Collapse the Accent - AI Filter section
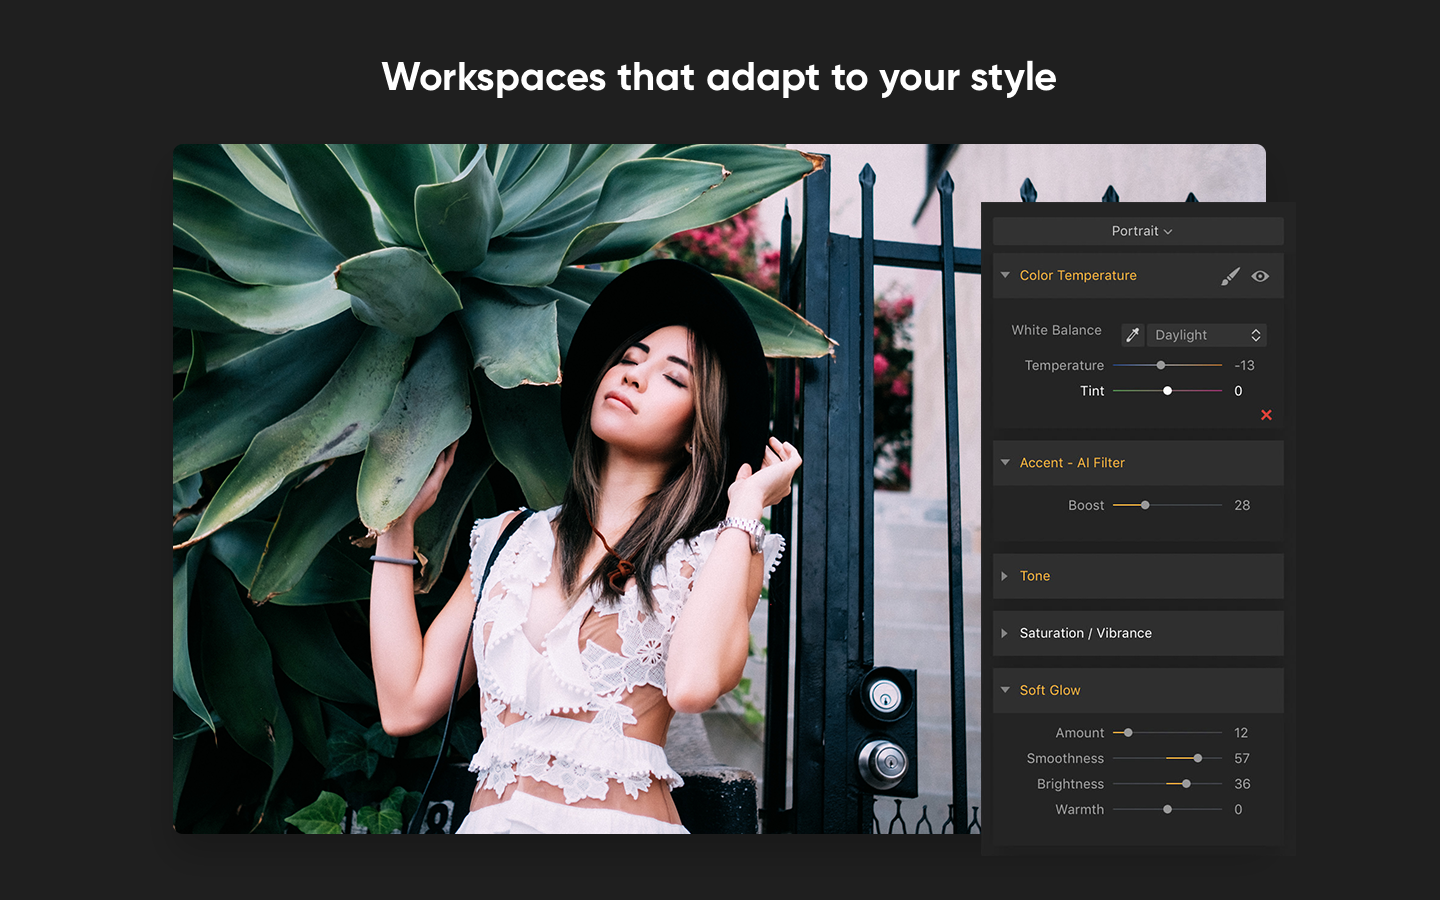 tap(1005, 463)
